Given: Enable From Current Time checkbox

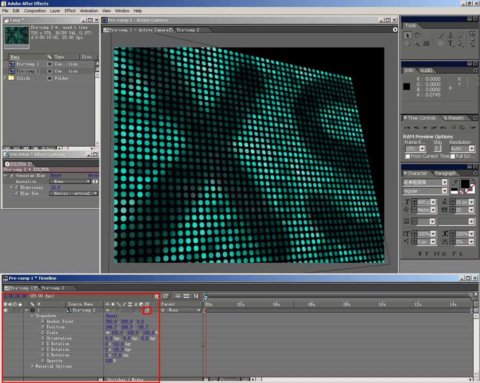Looking at the screenshot, I should pos(407,156).
